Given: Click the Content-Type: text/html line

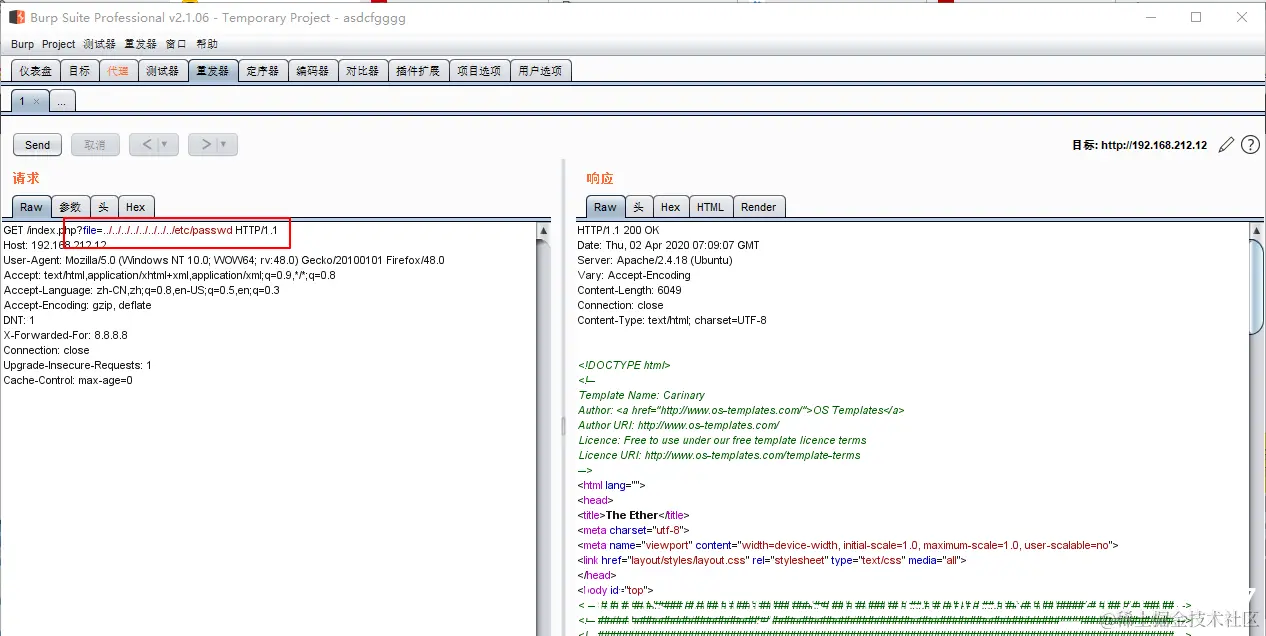Looking at the screenshot, I should click(672, 321).
